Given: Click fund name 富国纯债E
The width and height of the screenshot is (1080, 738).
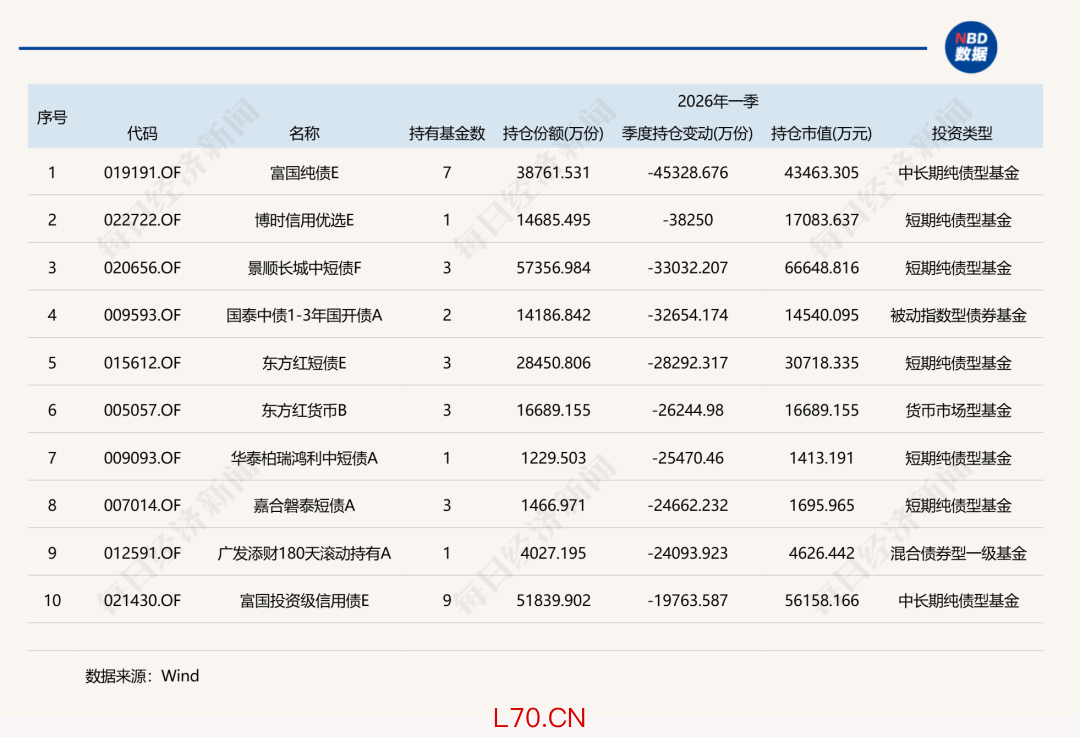Looking at the screenshot, I should click(304, 172).
